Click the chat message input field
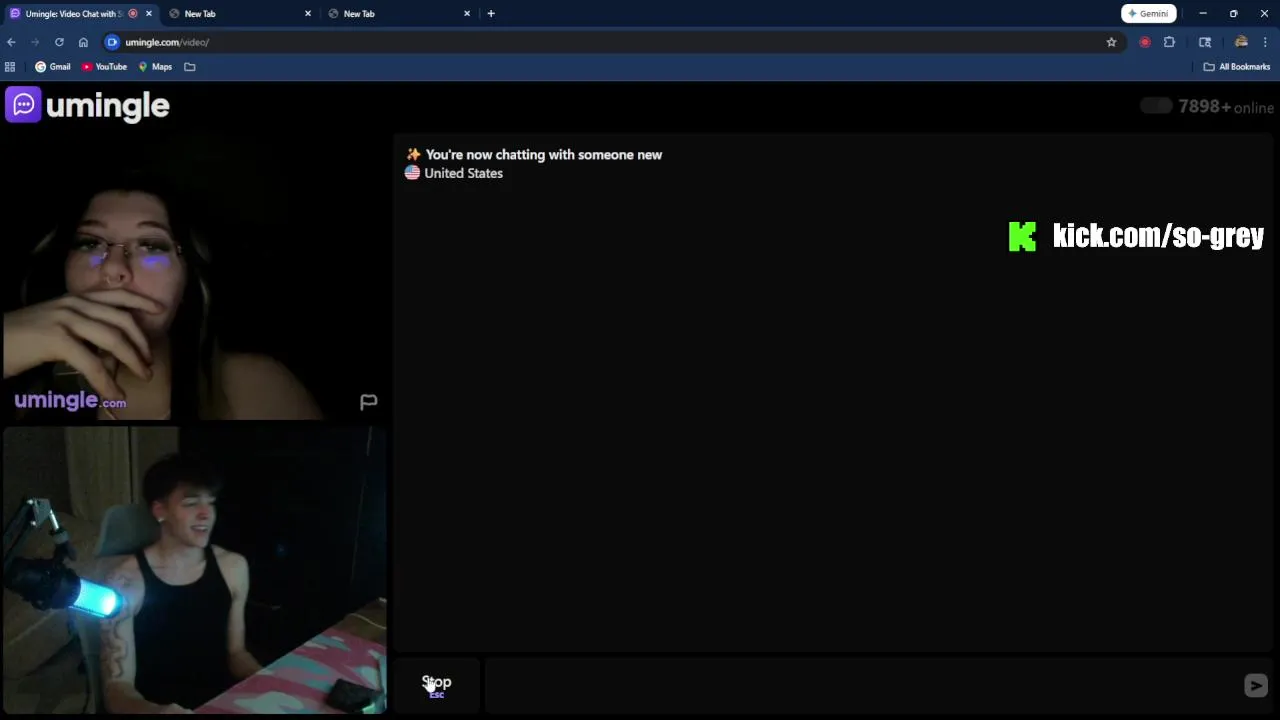Image resolution: width=1280 pixels, height=720 pixels. pos(860,685)
